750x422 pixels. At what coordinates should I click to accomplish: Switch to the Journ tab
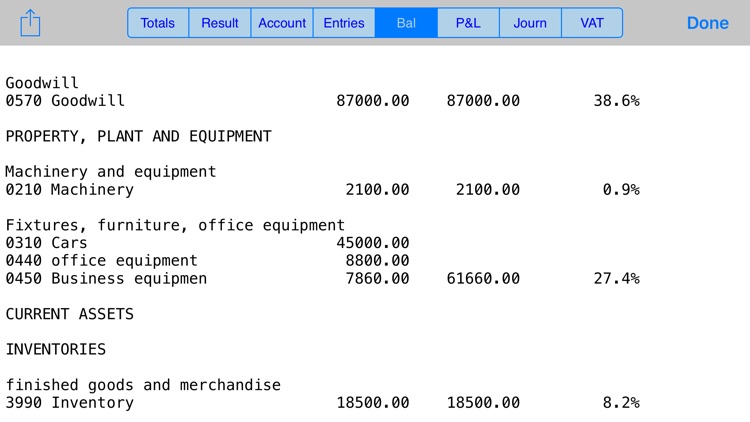tap(530, 23)
